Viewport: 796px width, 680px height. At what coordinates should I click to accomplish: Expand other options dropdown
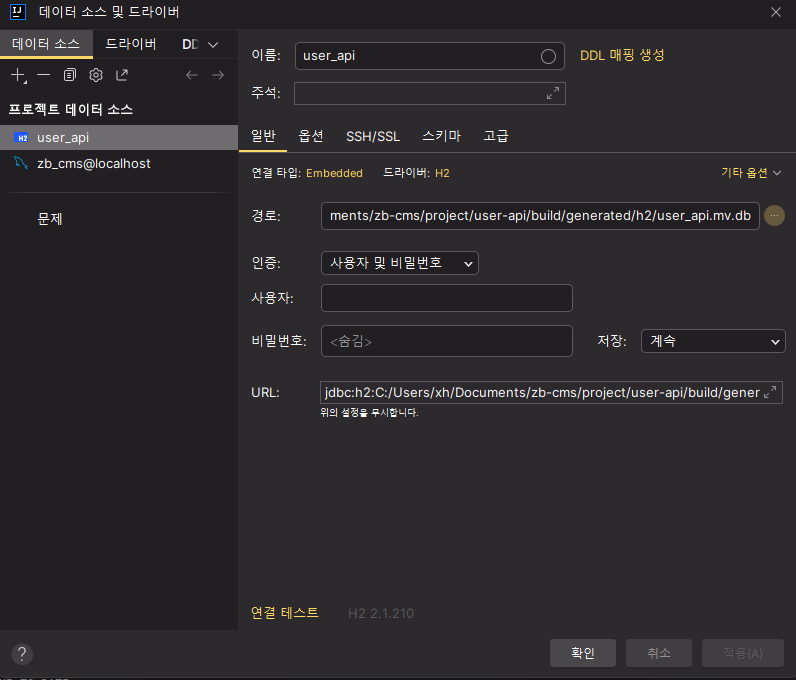pos(751,173)
